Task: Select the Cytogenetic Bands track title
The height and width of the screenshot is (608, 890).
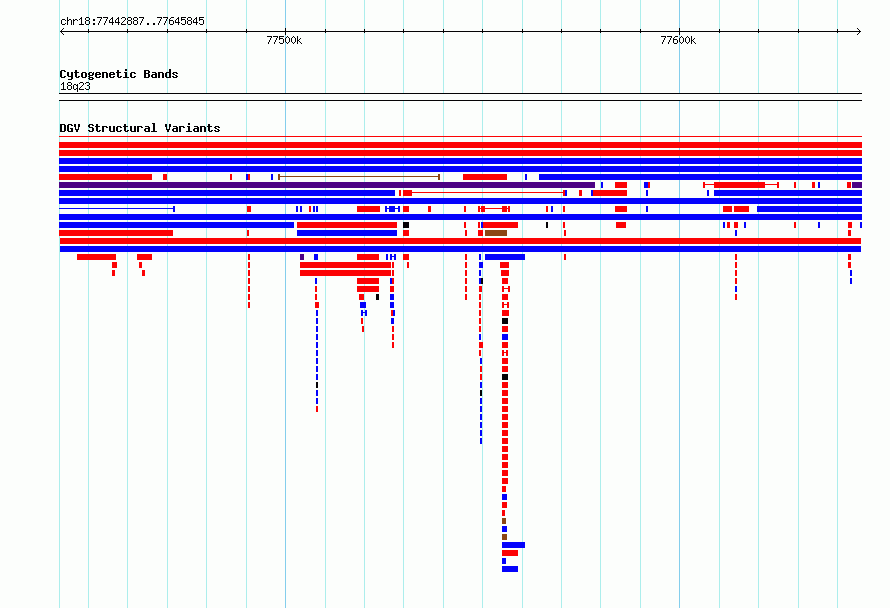Action: (119, 74)
